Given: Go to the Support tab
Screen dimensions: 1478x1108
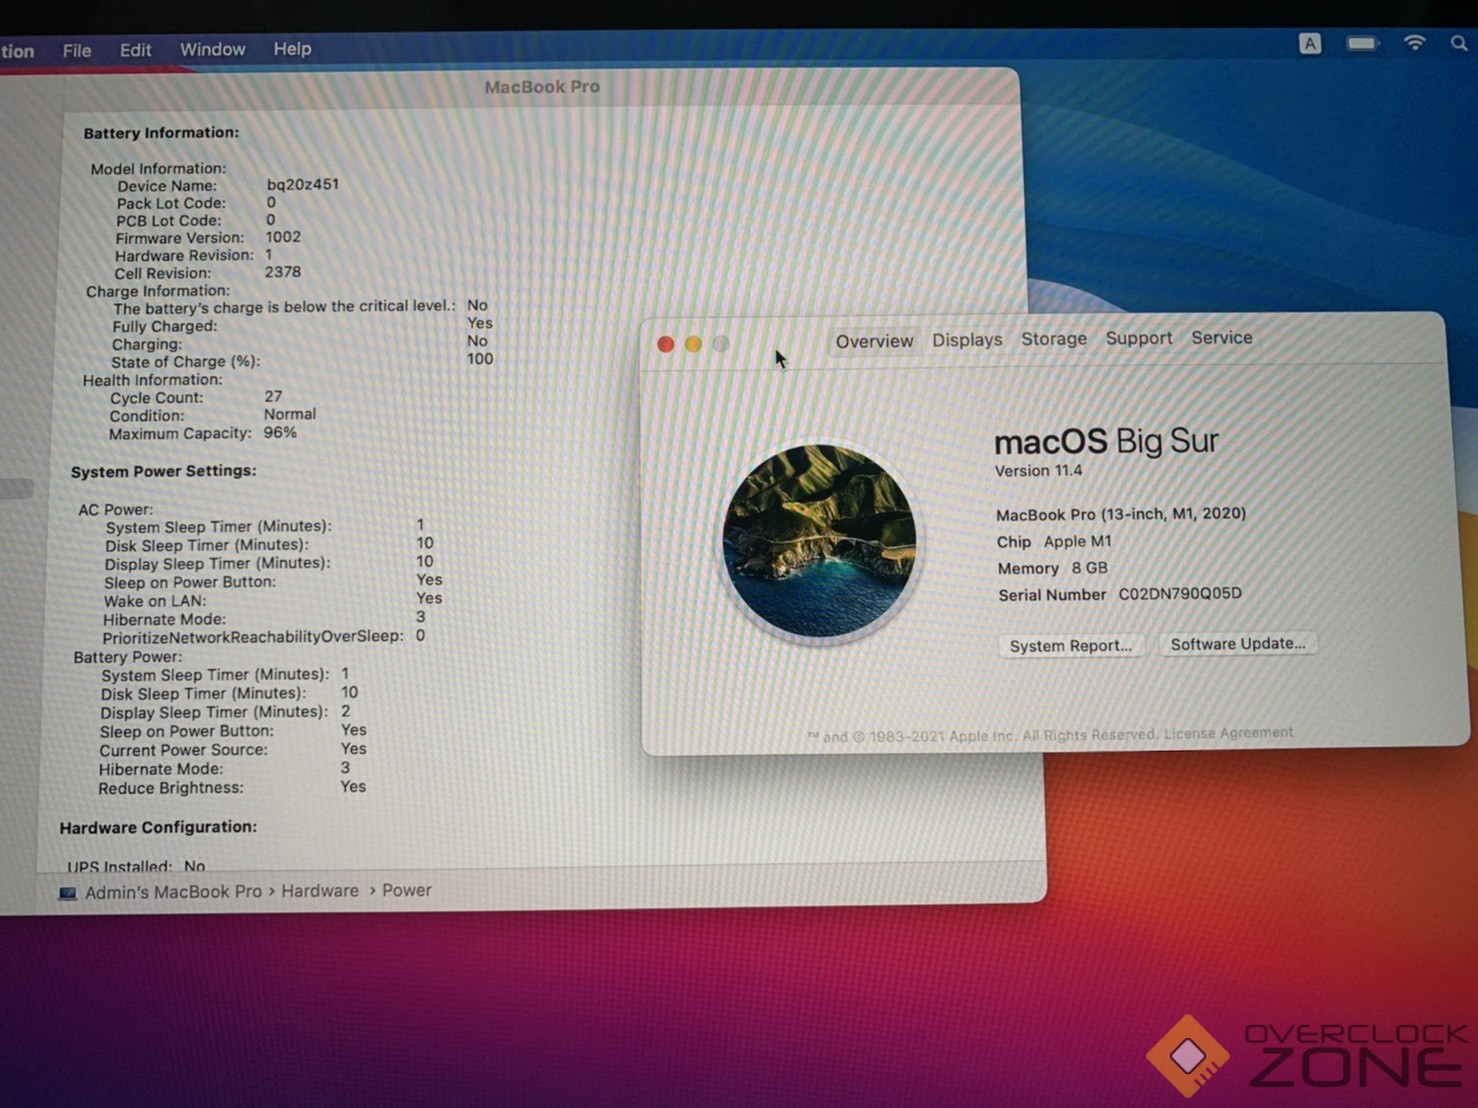Looking at the screenshot, I should tap(1138, 338).
